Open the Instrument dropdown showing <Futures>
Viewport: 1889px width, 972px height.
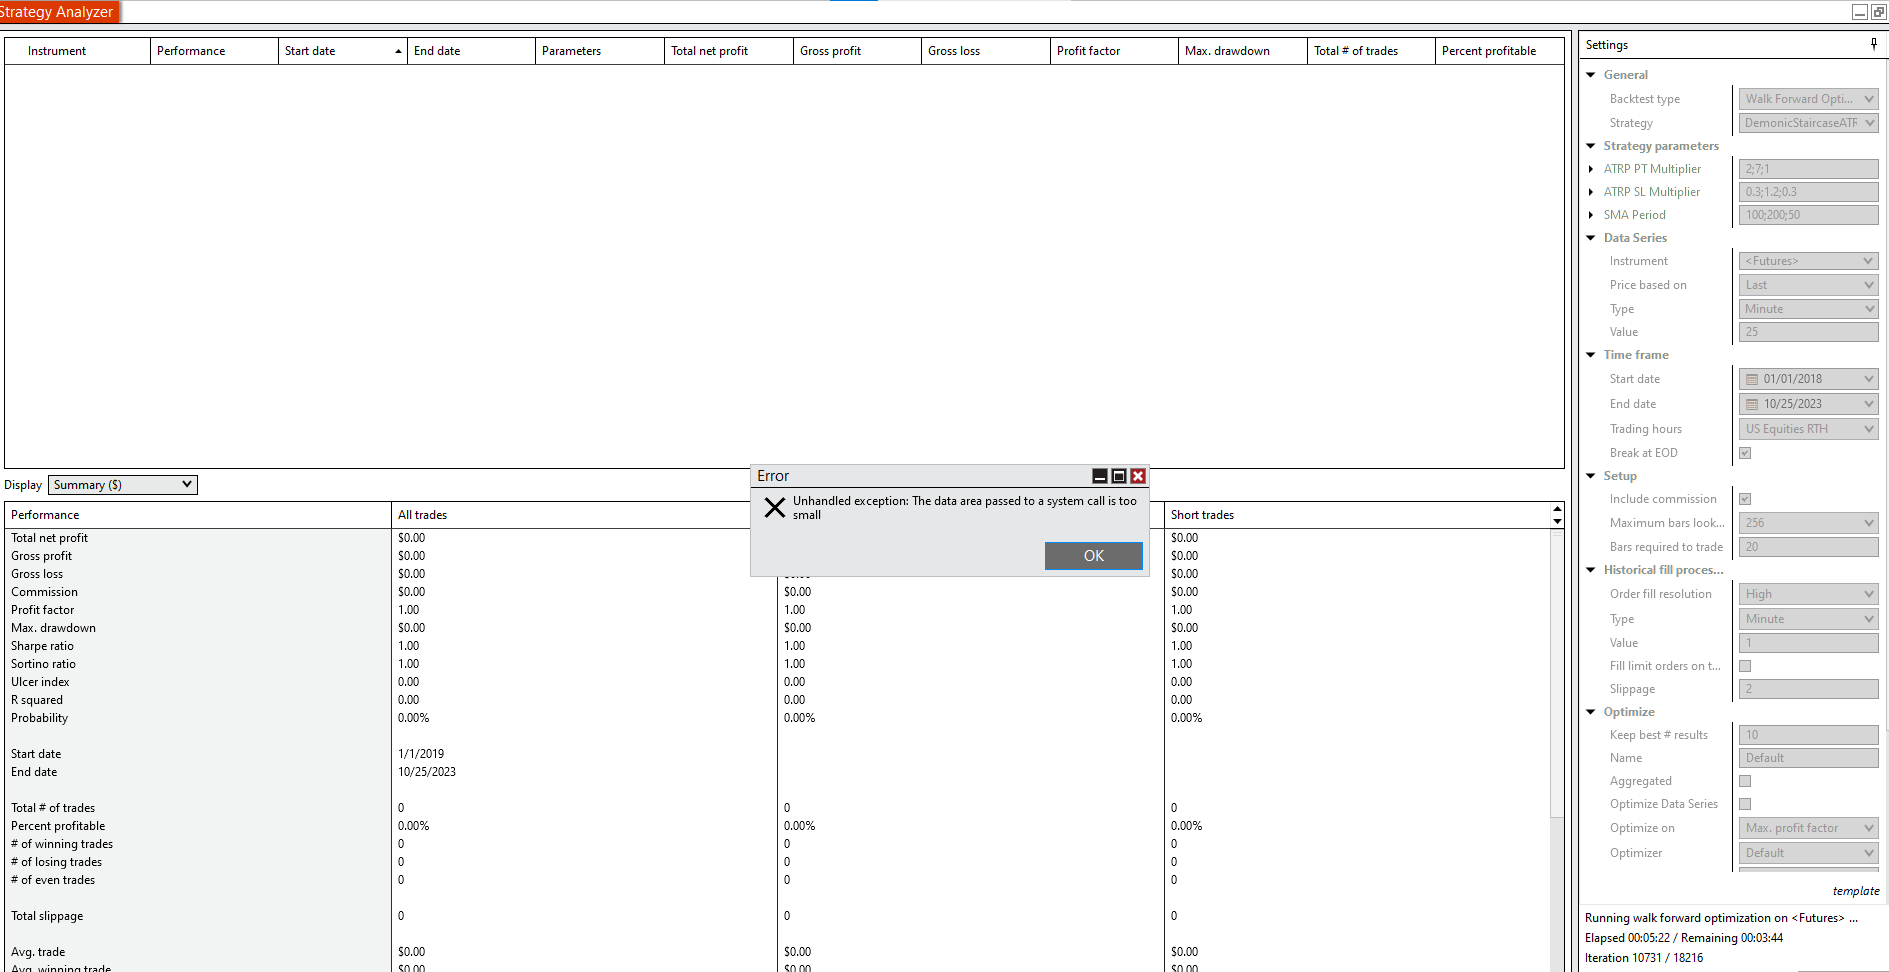(1808, 261)
